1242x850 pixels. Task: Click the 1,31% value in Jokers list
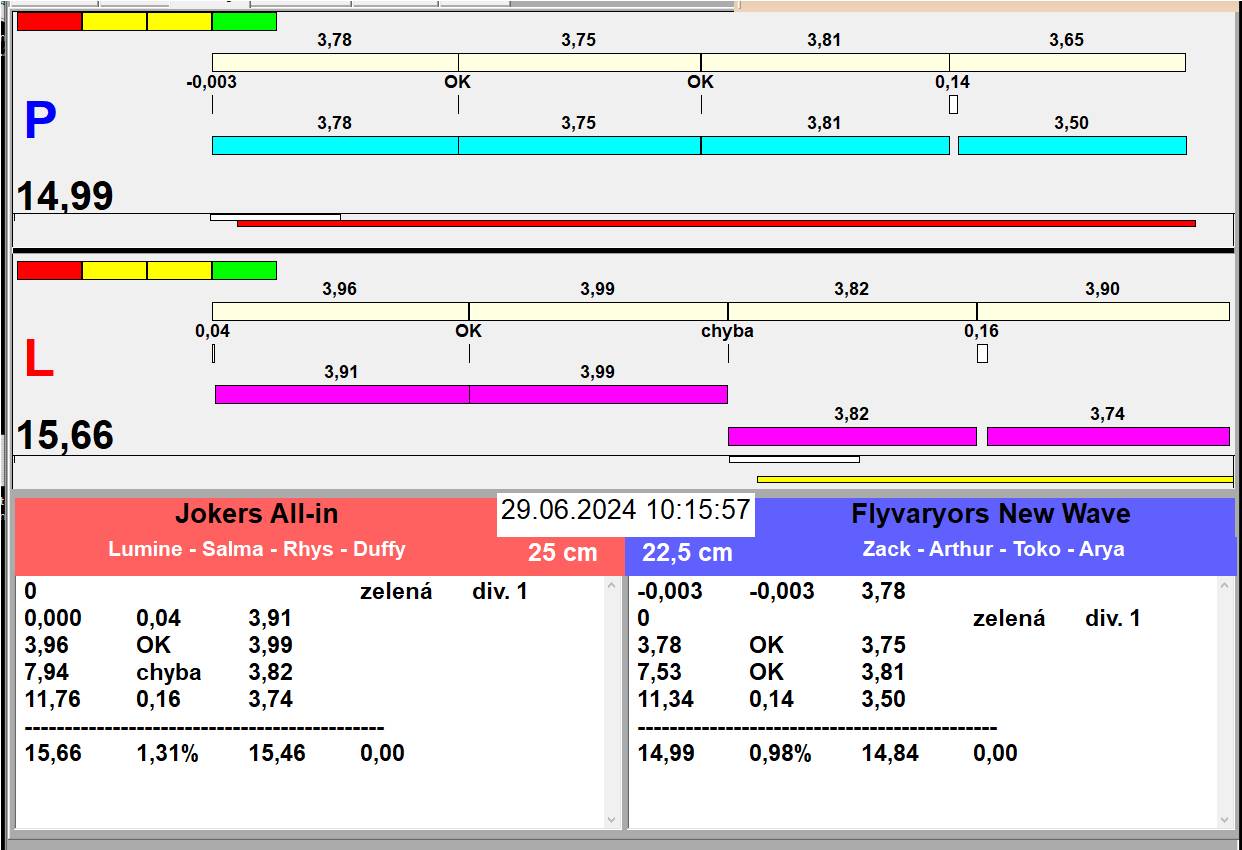click(168, 753)
